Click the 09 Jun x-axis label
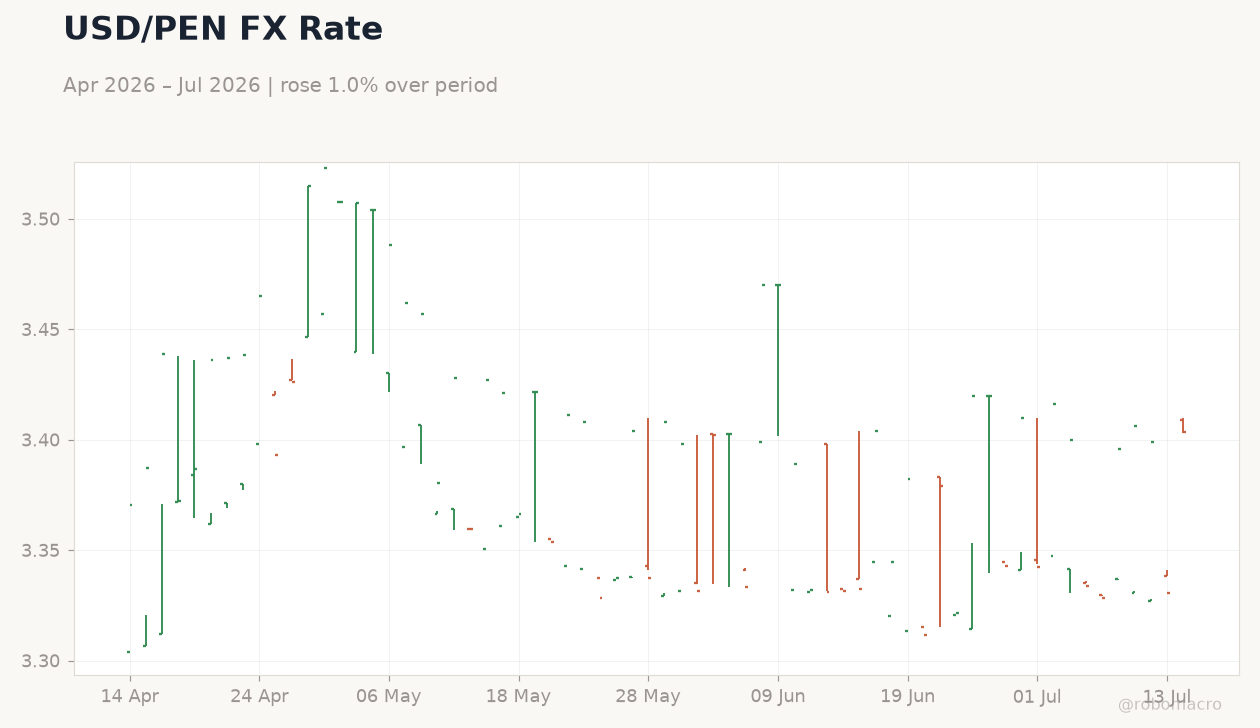The height and width of the screenshot is (728, 1260). pyautogui.click(x=778, y=696)
